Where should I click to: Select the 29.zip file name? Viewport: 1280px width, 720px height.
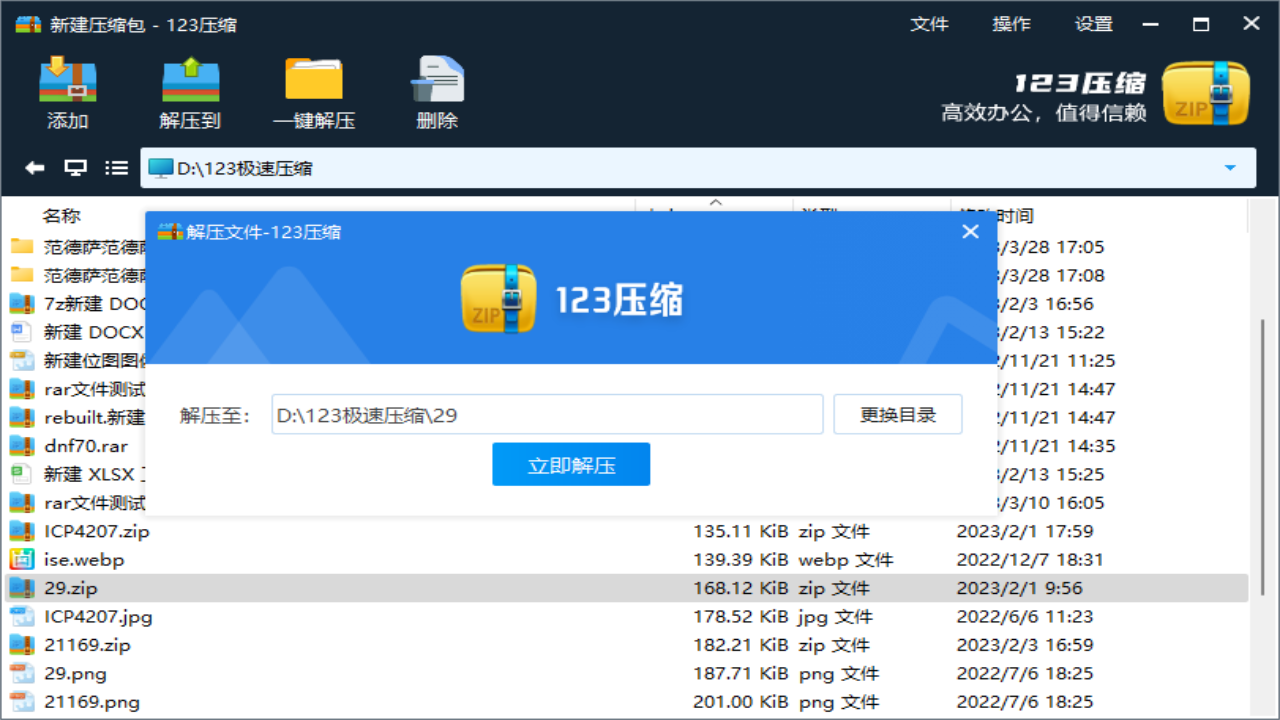pos(71,588)
